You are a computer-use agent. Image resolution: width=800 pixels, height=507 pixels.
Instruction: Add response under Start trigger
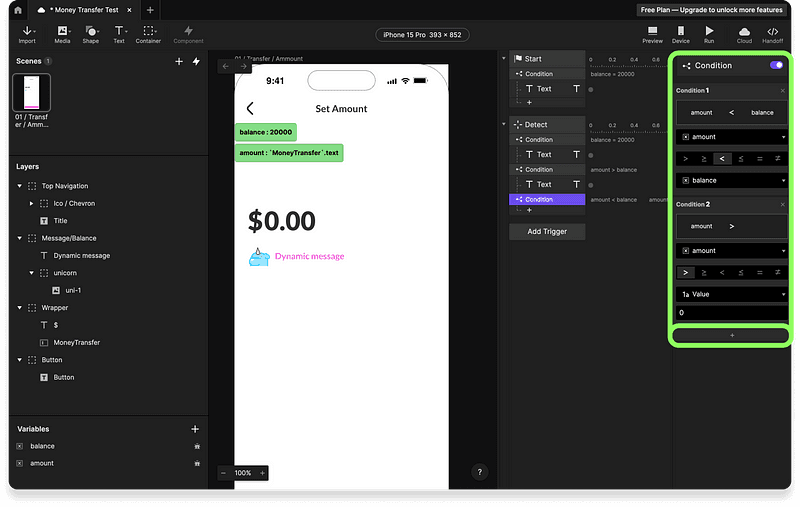529,103
